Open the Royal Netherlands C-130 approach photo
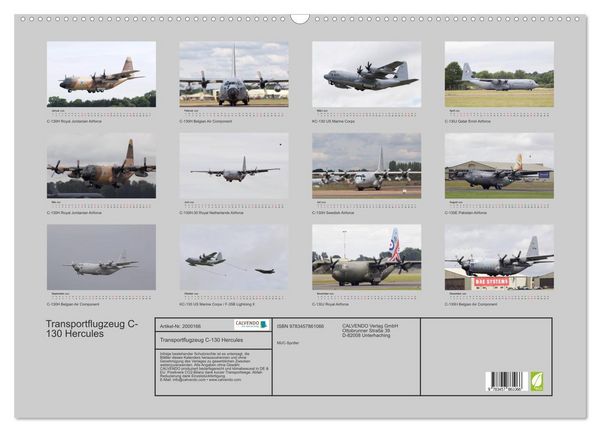The width and height of the screenshot is (600, 432). point(234,166)
